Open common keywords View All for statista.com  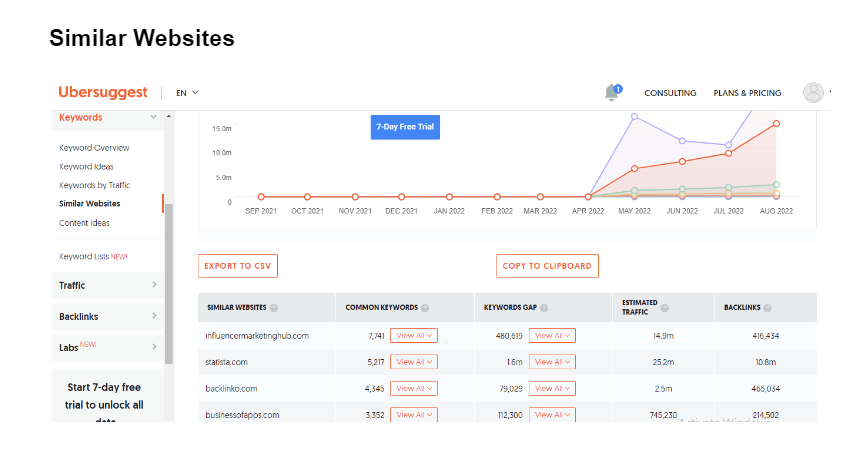[414, 362]
